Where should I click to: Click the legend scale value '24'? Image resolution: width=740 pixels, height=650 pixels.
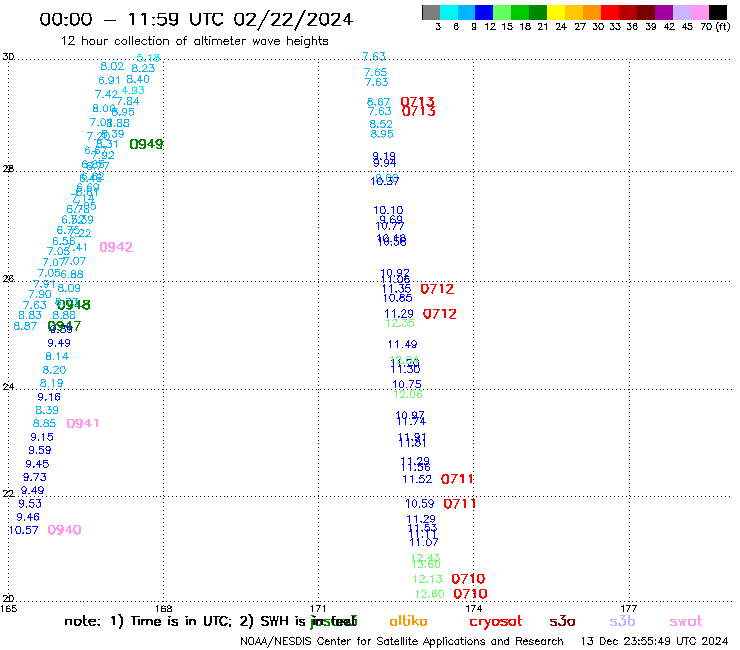pos(561,27)
